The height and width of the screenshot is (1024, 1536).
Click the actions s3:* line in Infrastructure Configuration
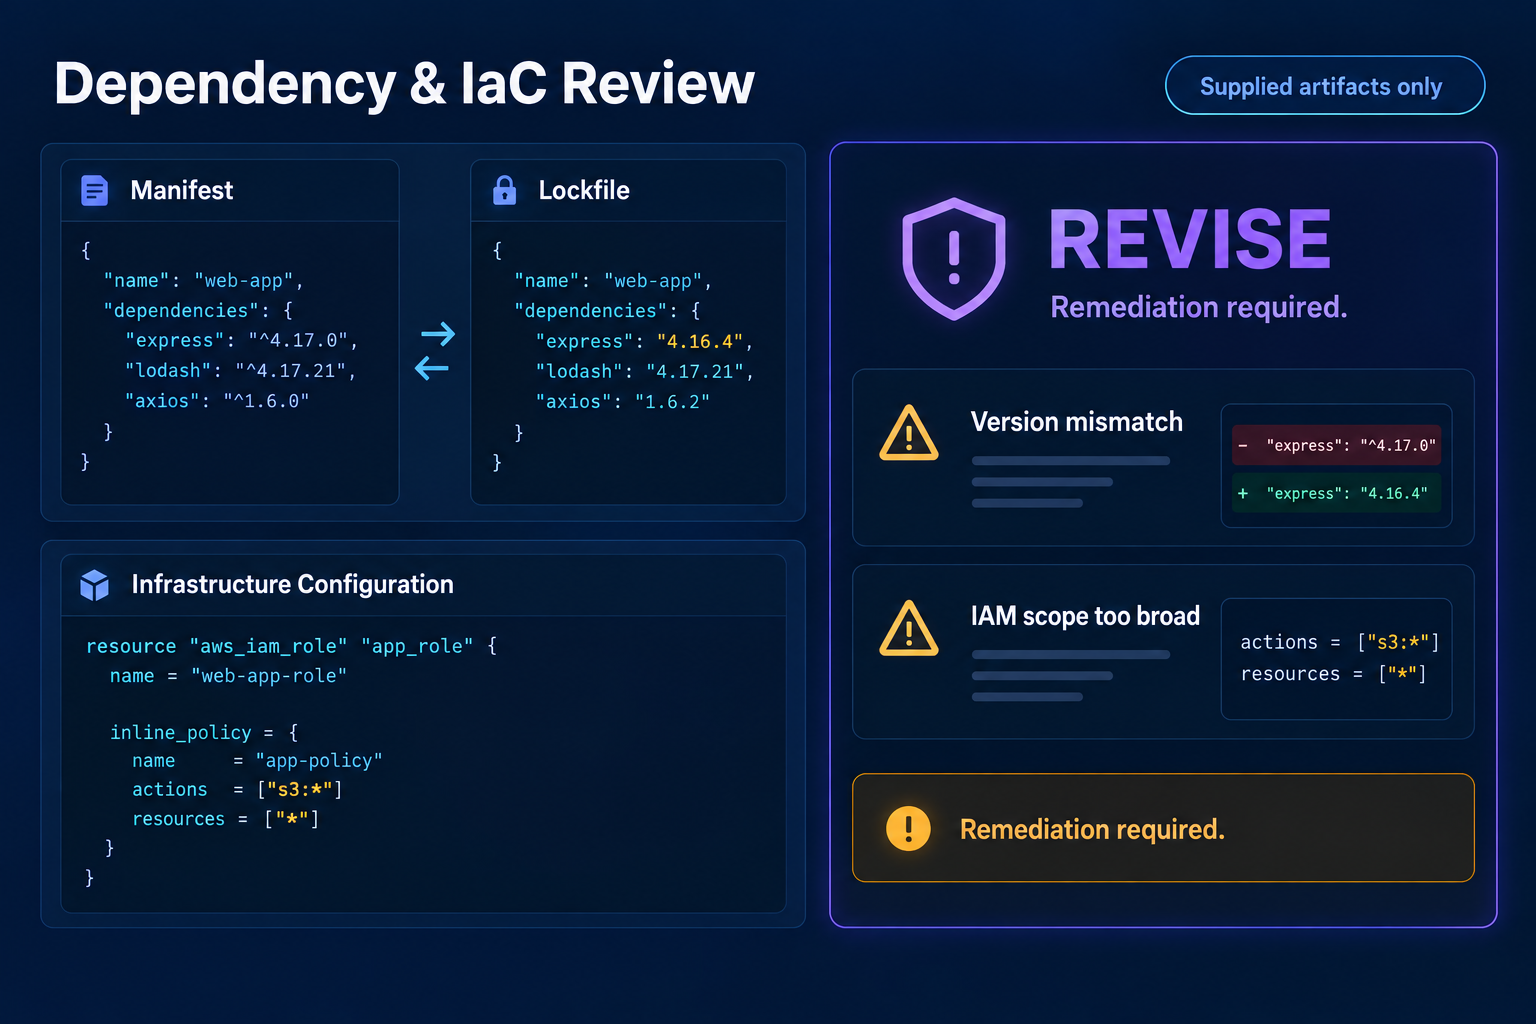[238, 790]
